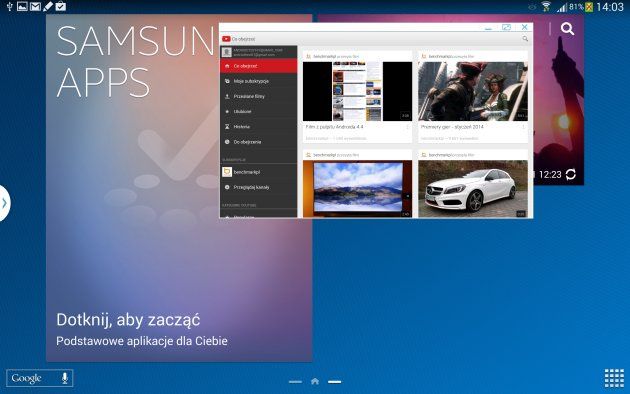
Task: Play the mountain lake TV video thumbnail
Action: tap(357, 189)
